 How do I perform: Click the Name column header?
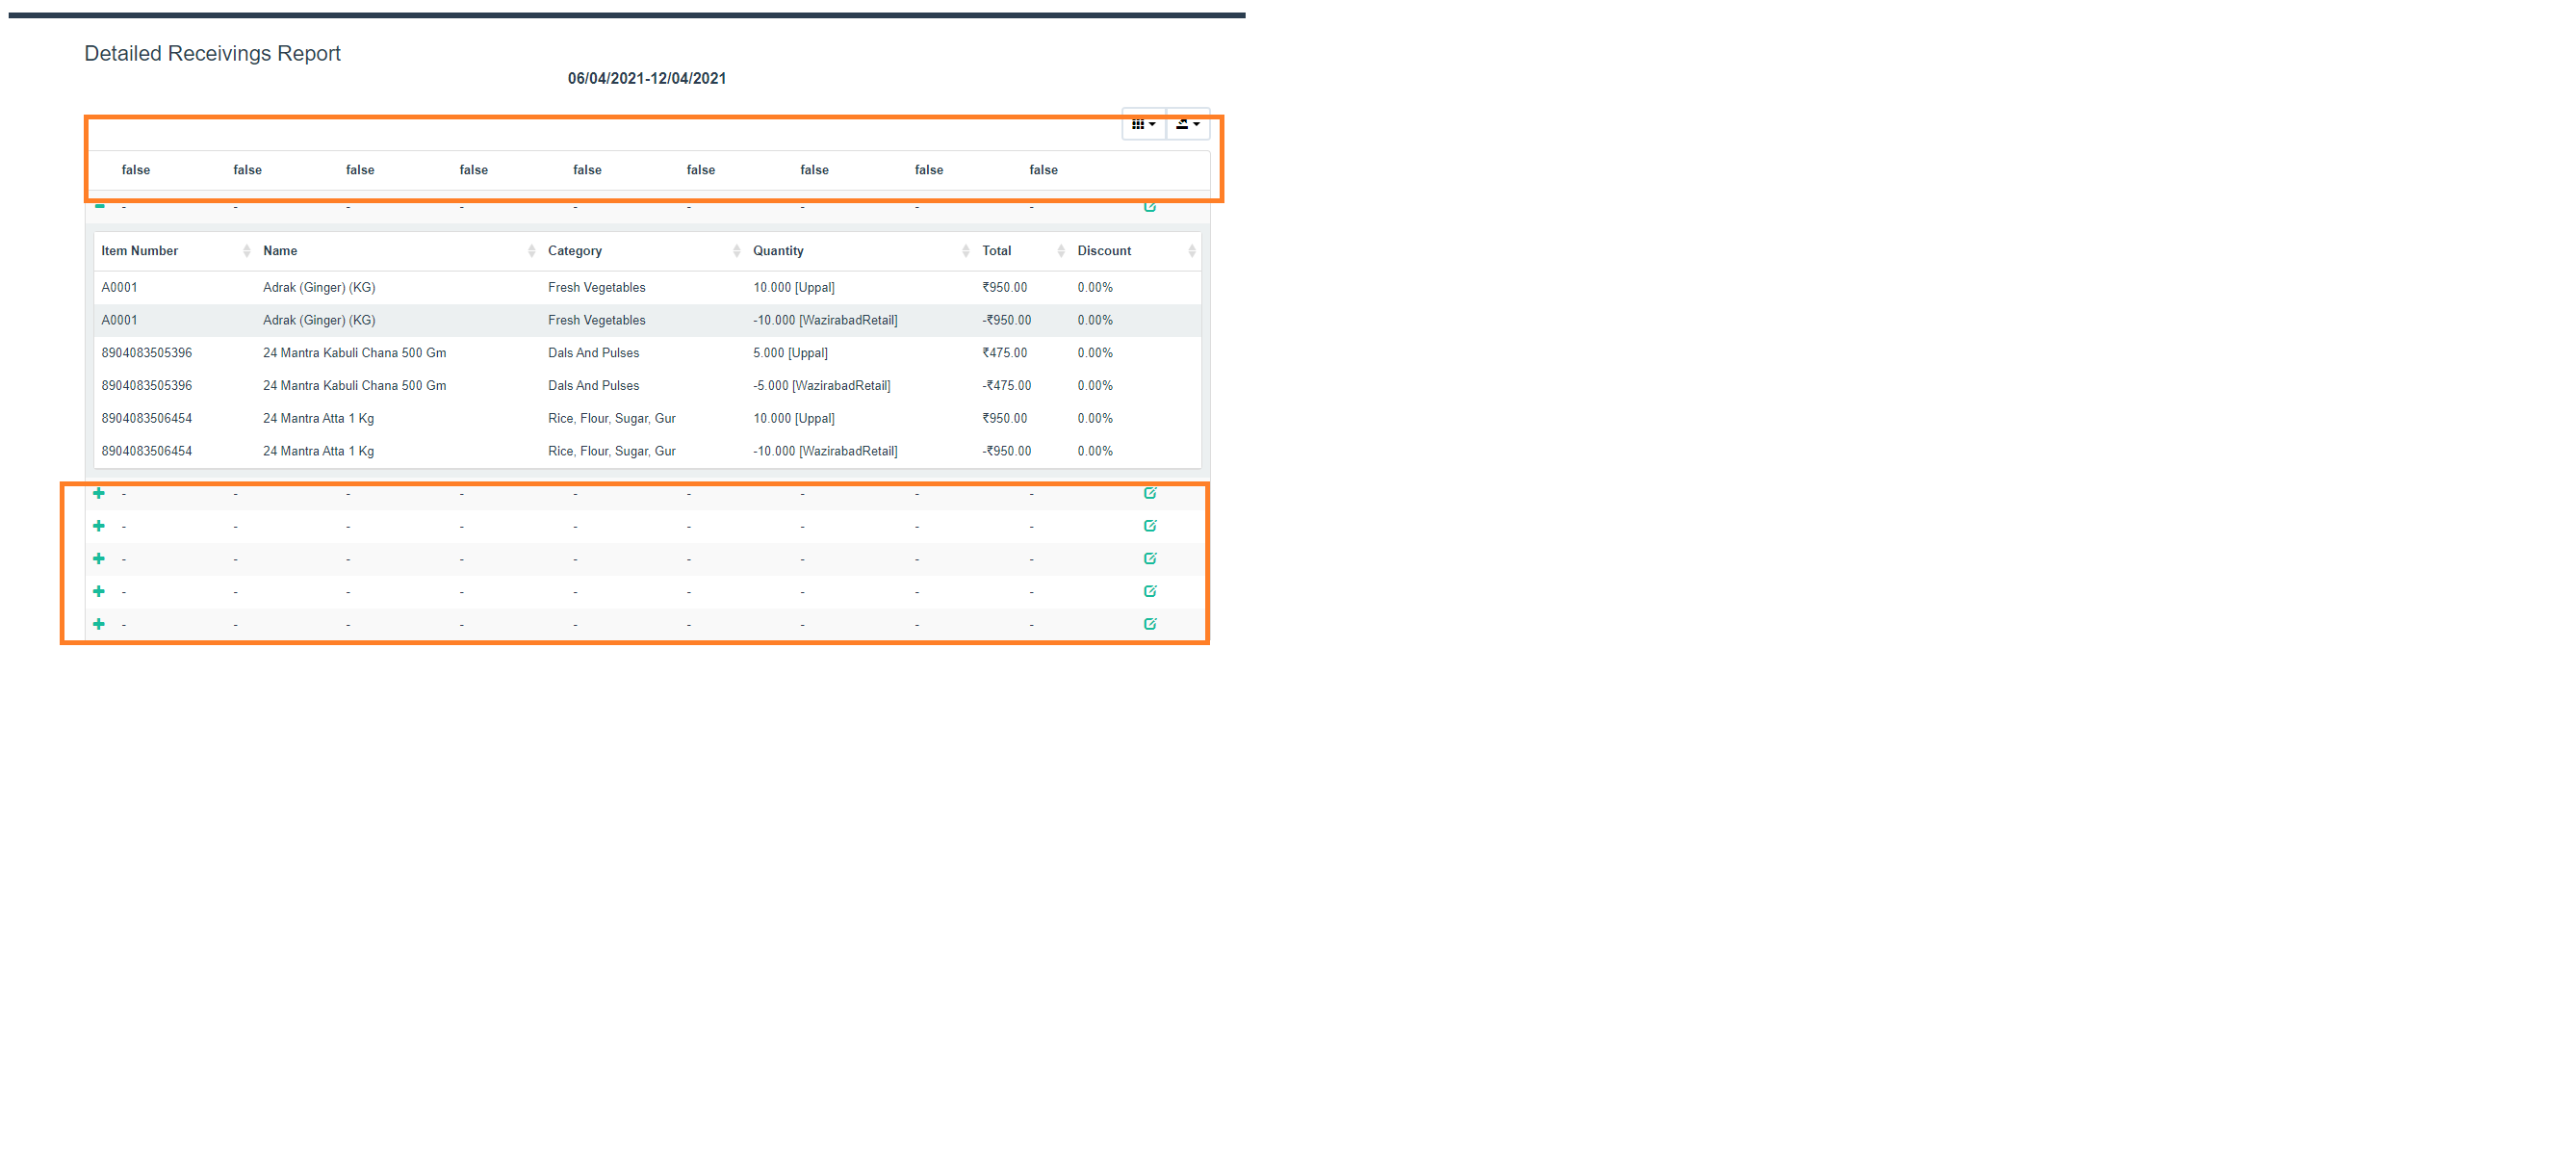tap(280, 250)
